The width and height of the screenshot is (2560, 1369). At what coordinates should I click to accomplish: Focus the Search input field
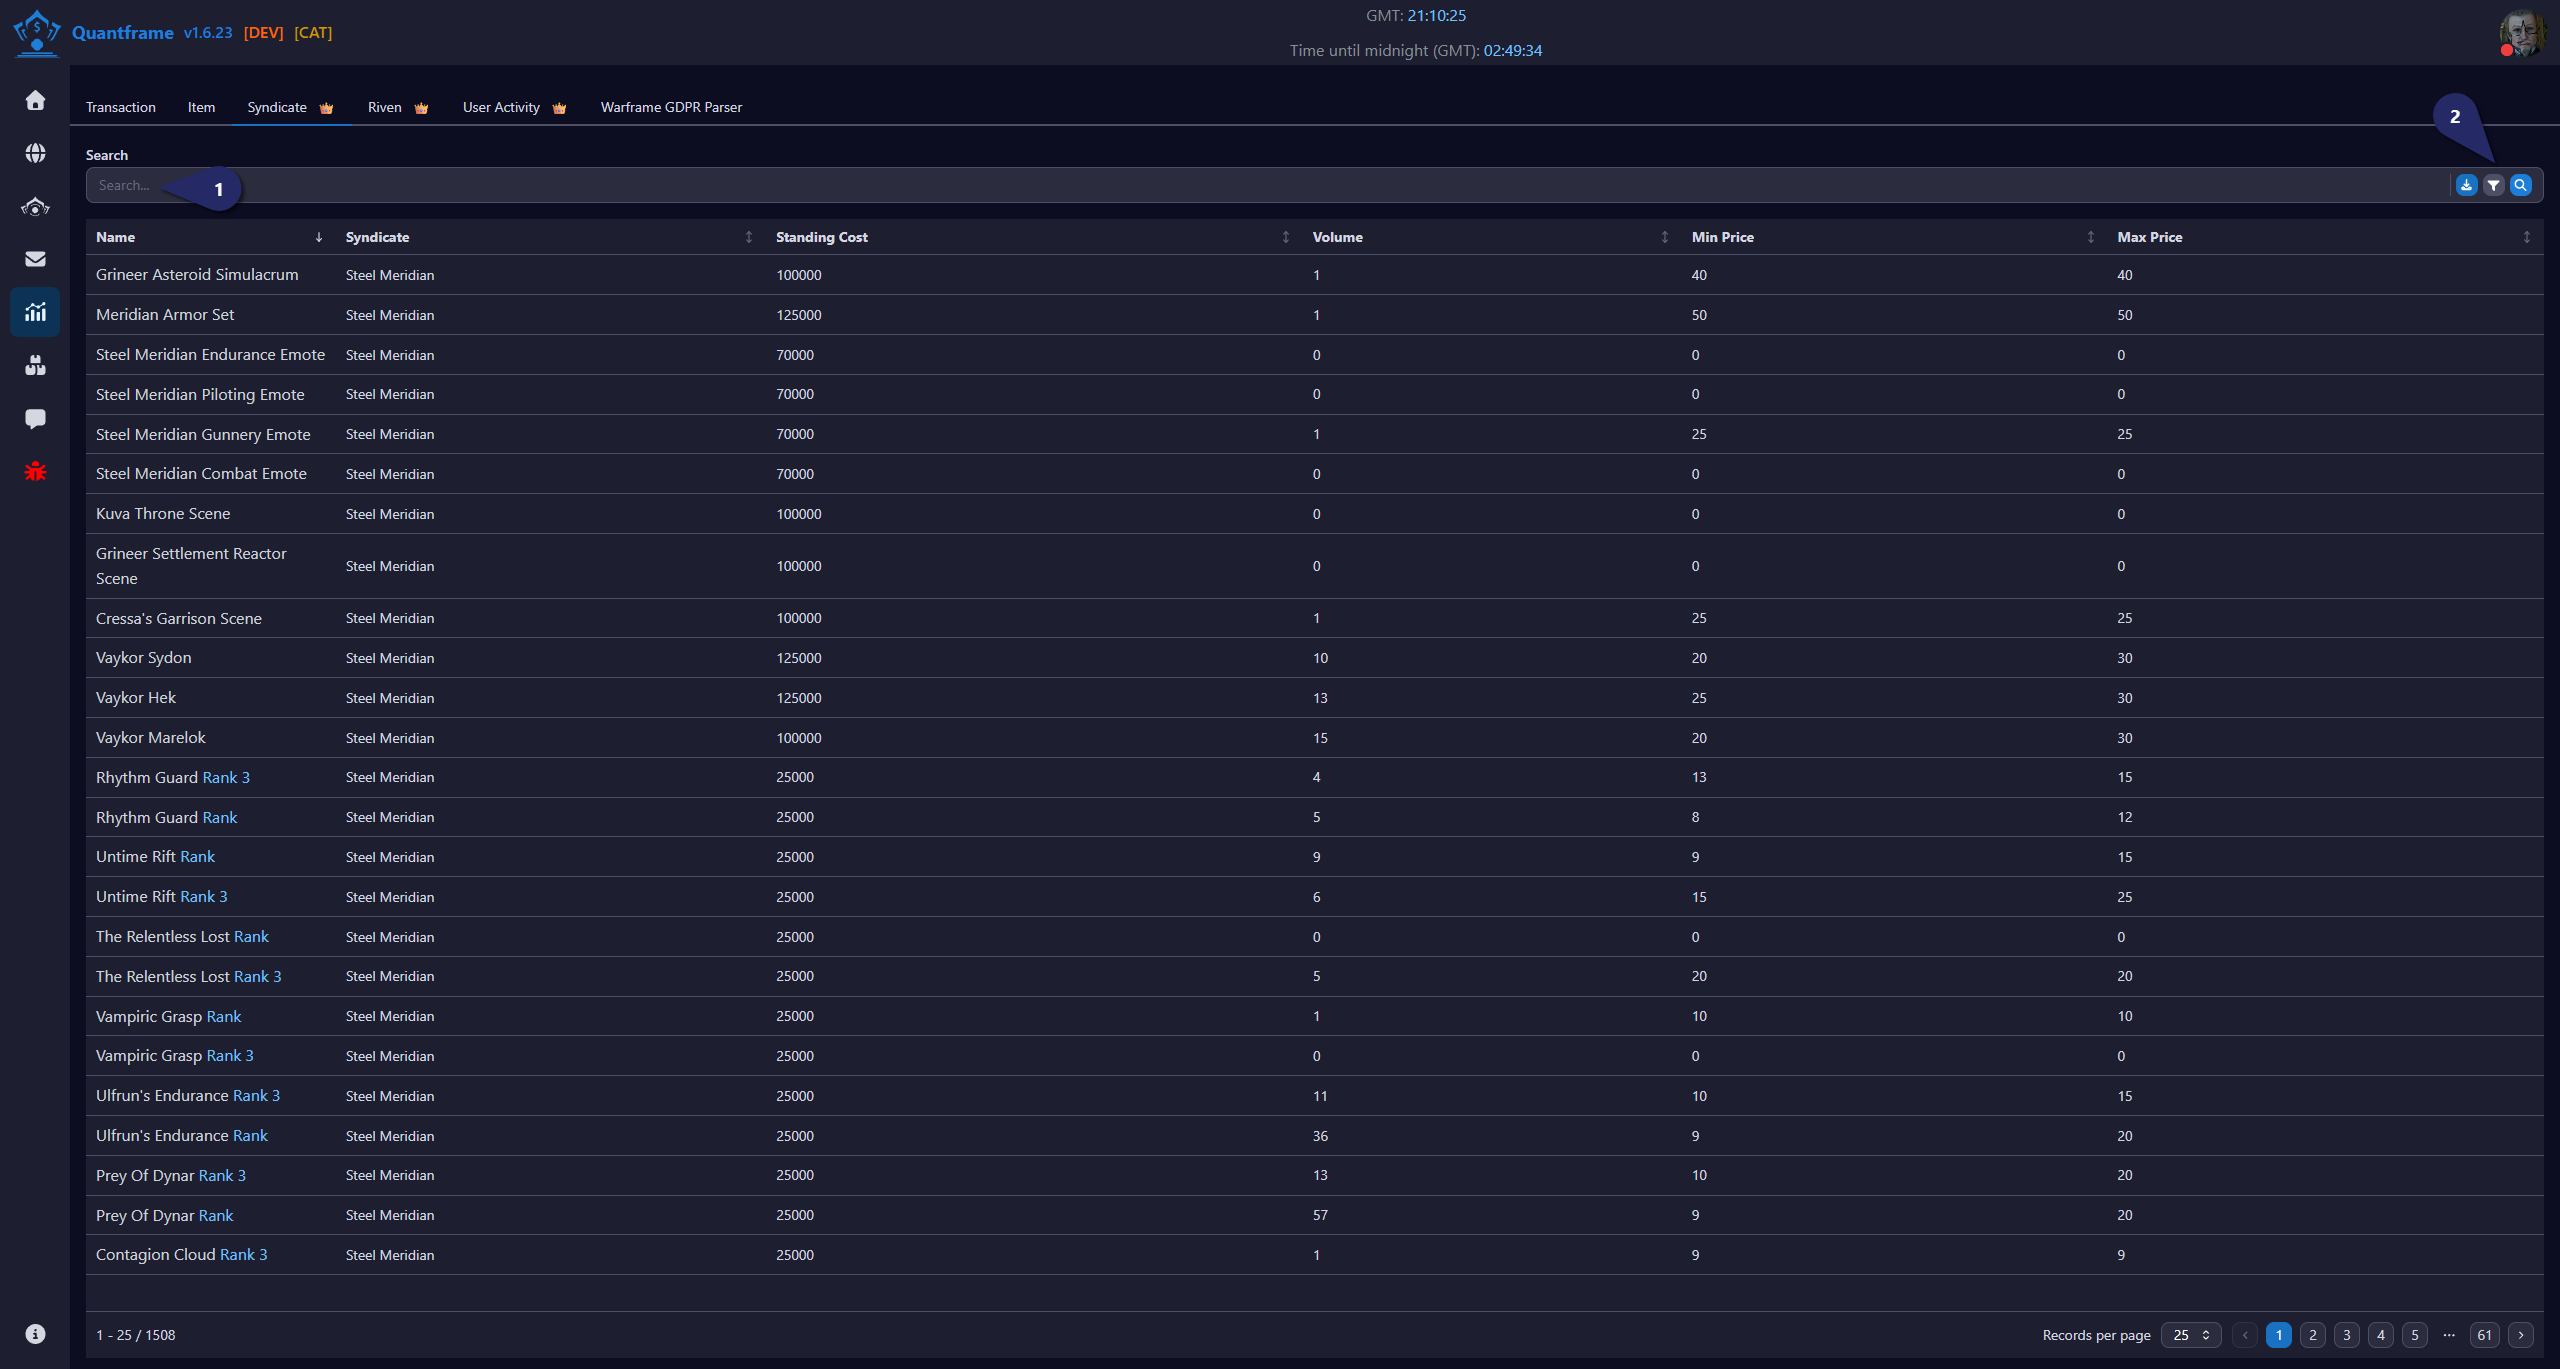click(x=1268, y=185)
